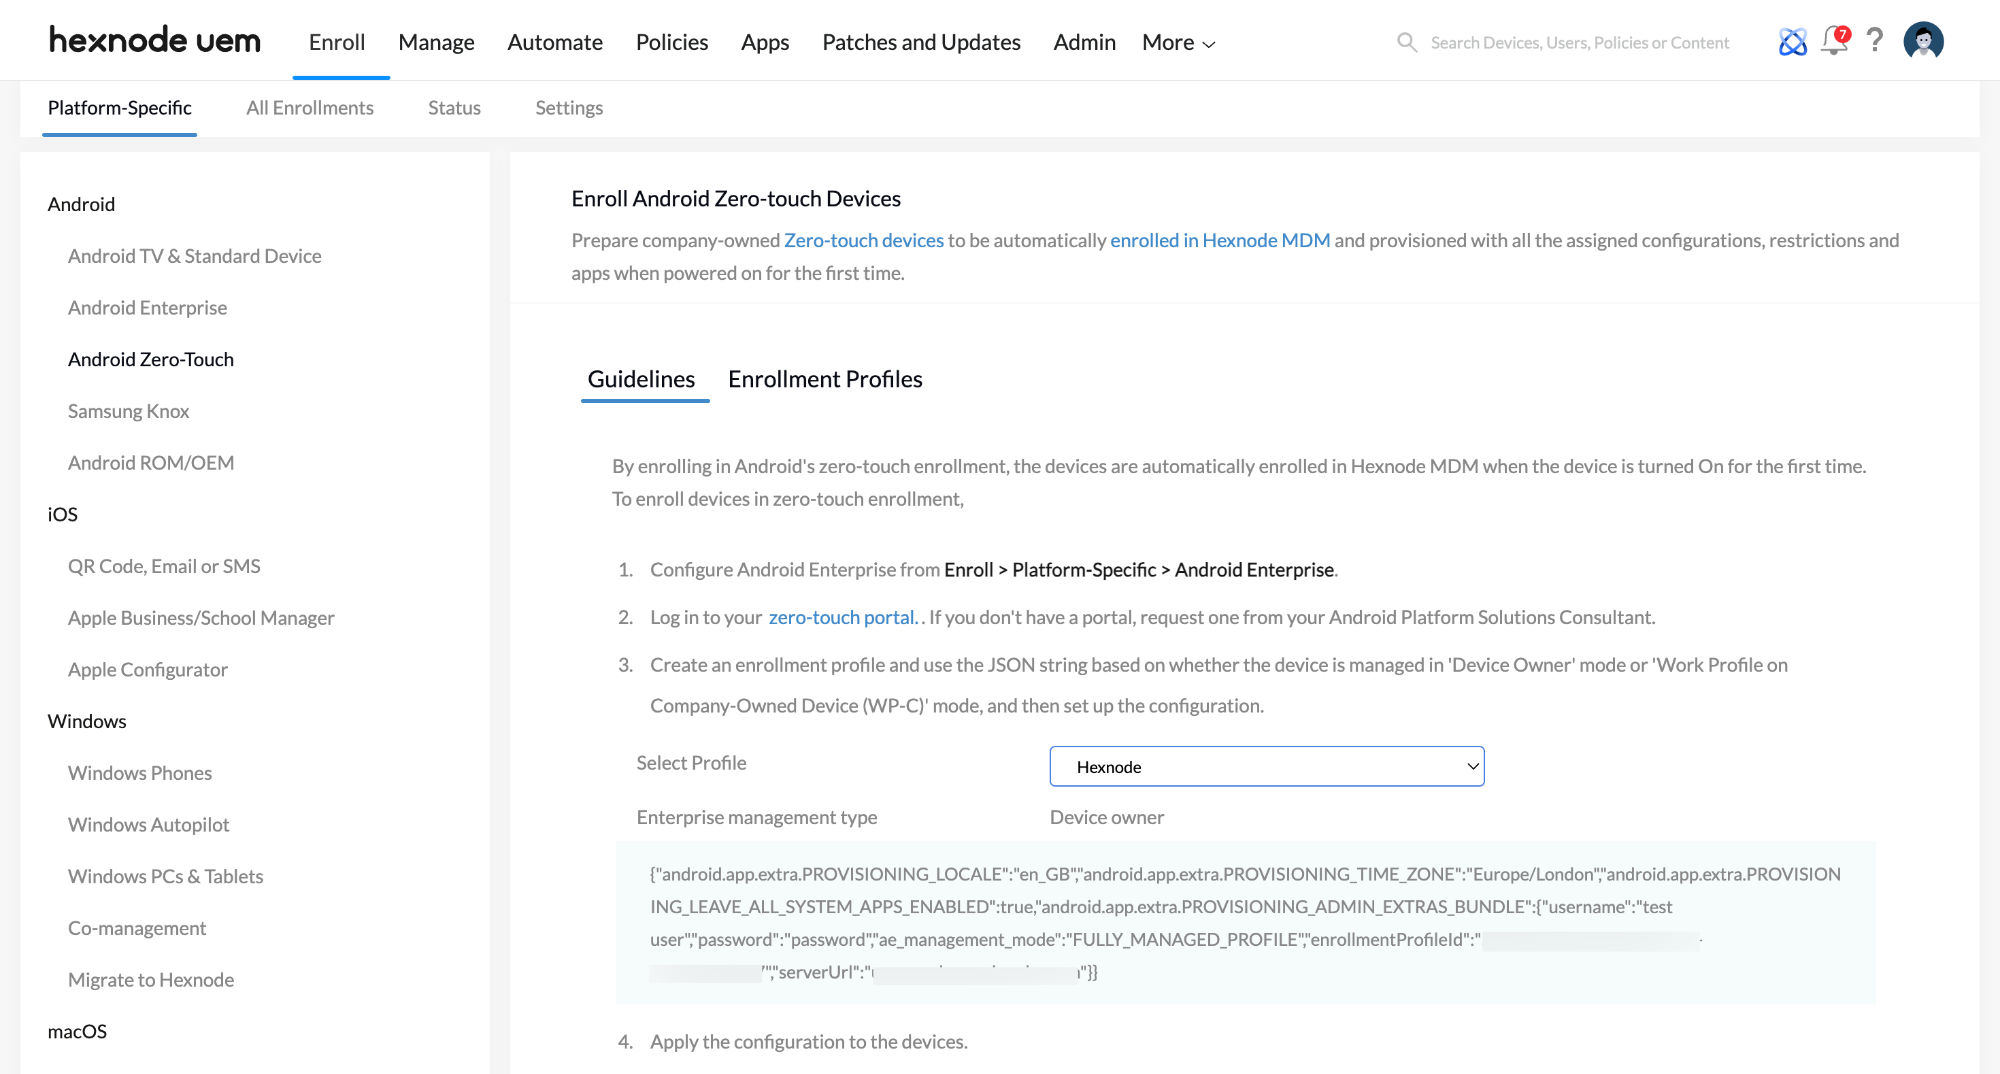Open the Select Profile Hexnode dropdown

tap(1267, 766)
